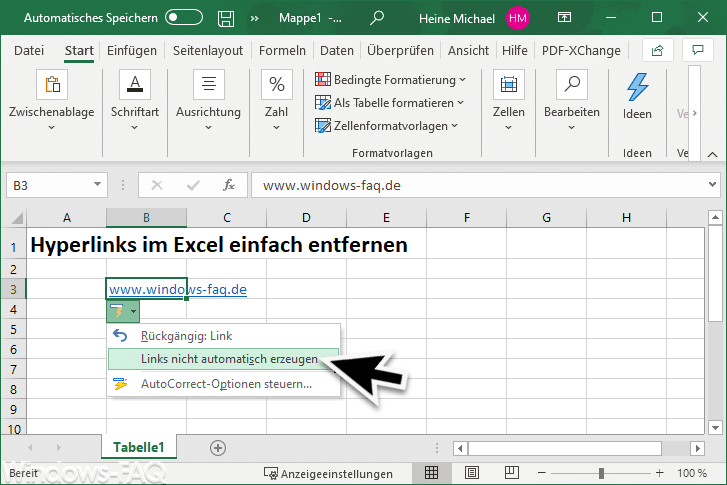Select column C header
The height and width of the screenshot is (485, 727).
coord(227,217)
